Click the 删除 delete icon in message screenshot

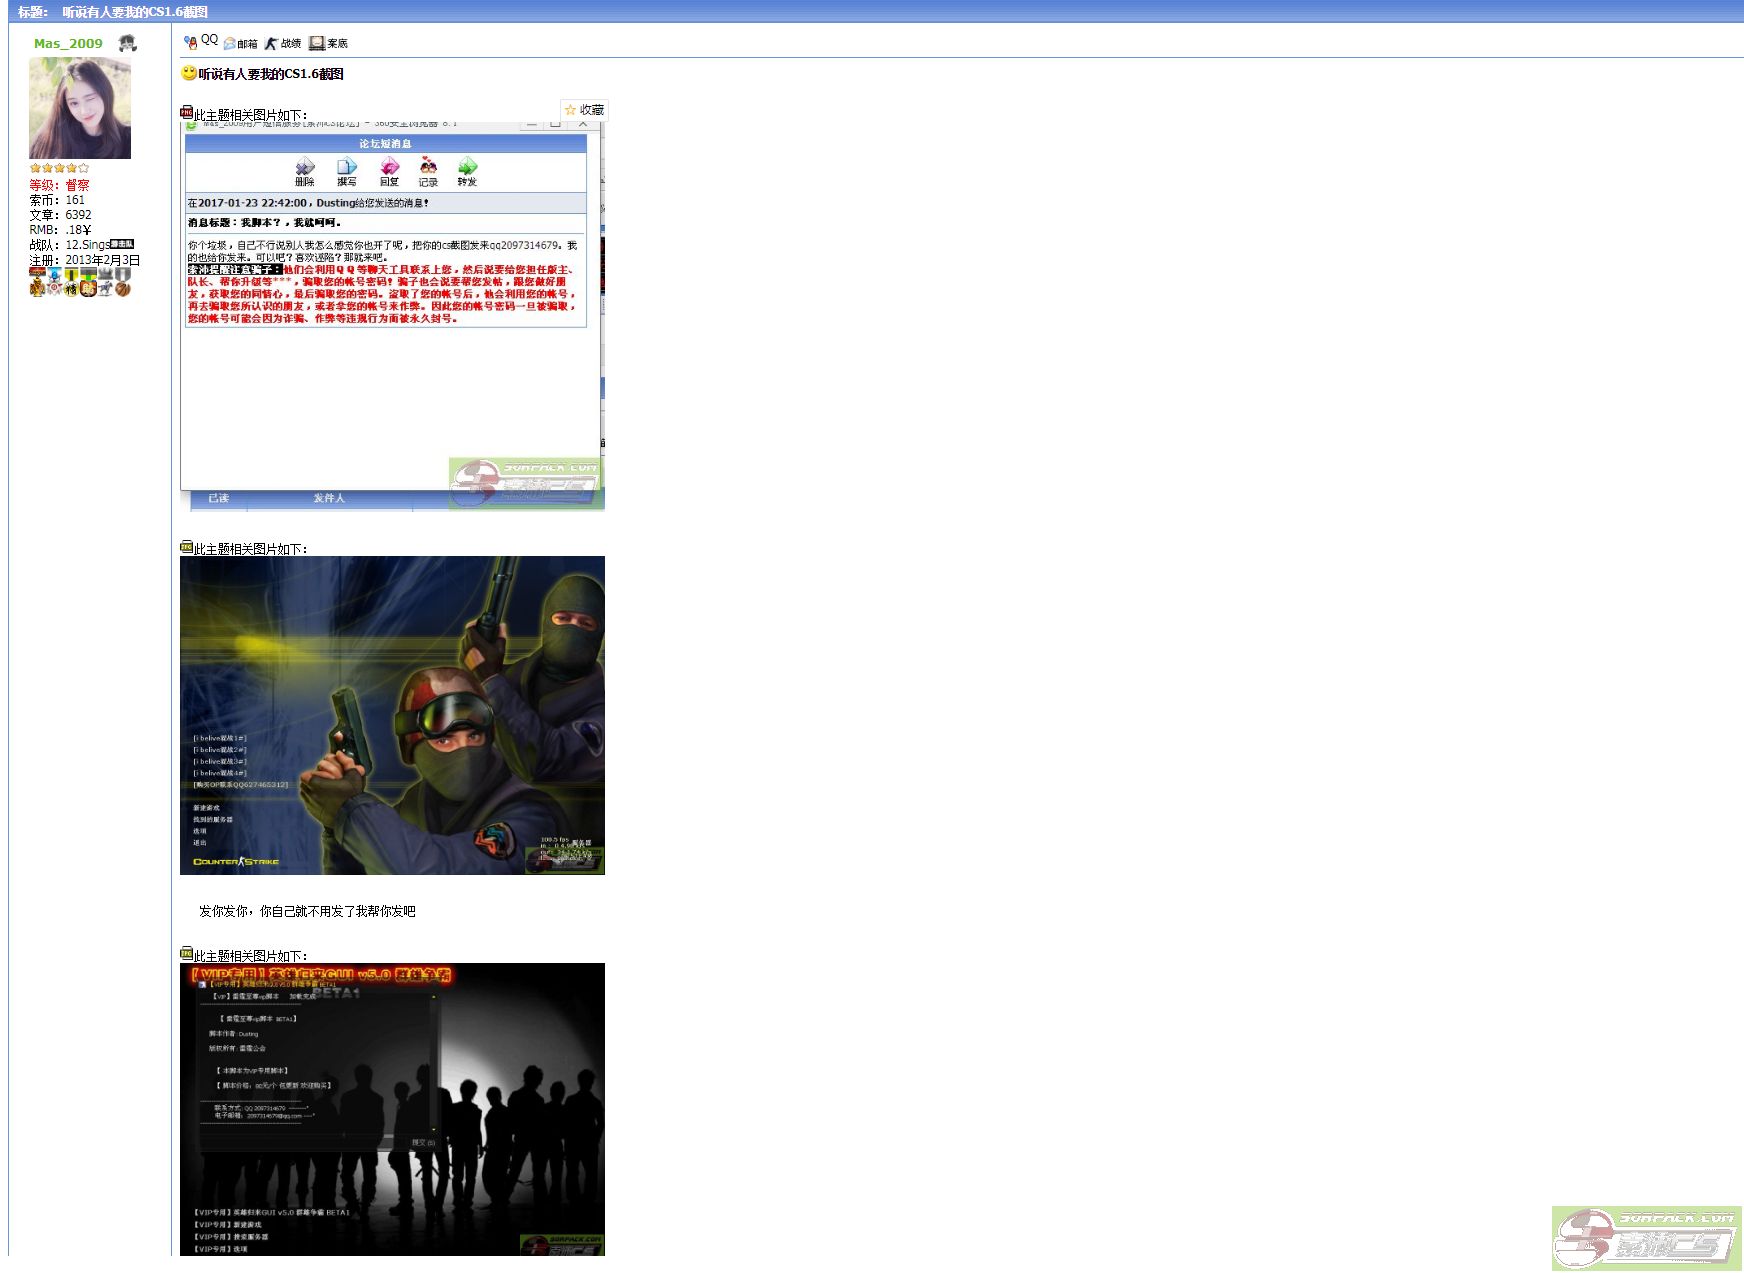(305, 171)
